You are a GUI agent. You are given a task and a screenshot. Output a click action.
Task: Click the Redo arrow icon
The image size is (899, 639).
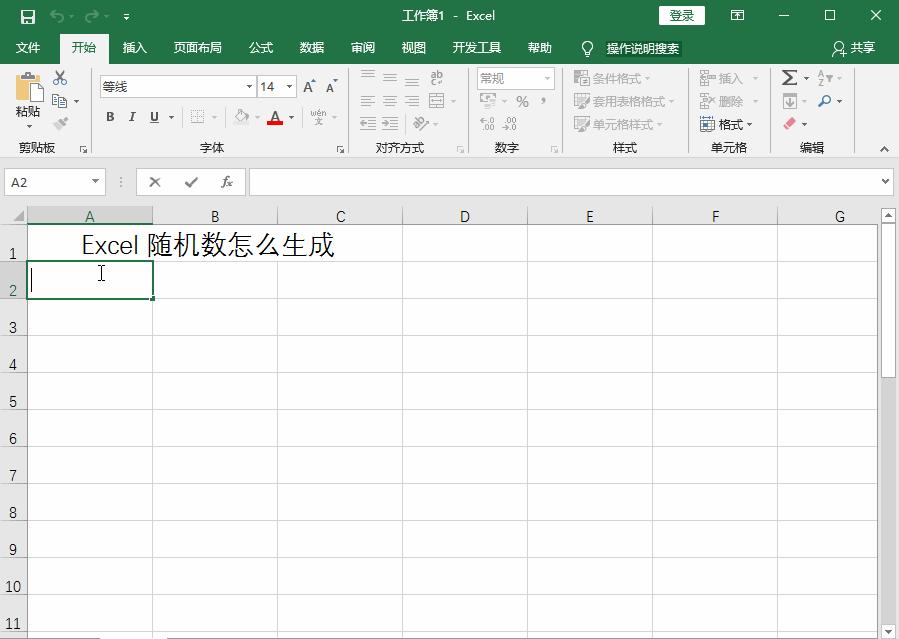(92, 17)
